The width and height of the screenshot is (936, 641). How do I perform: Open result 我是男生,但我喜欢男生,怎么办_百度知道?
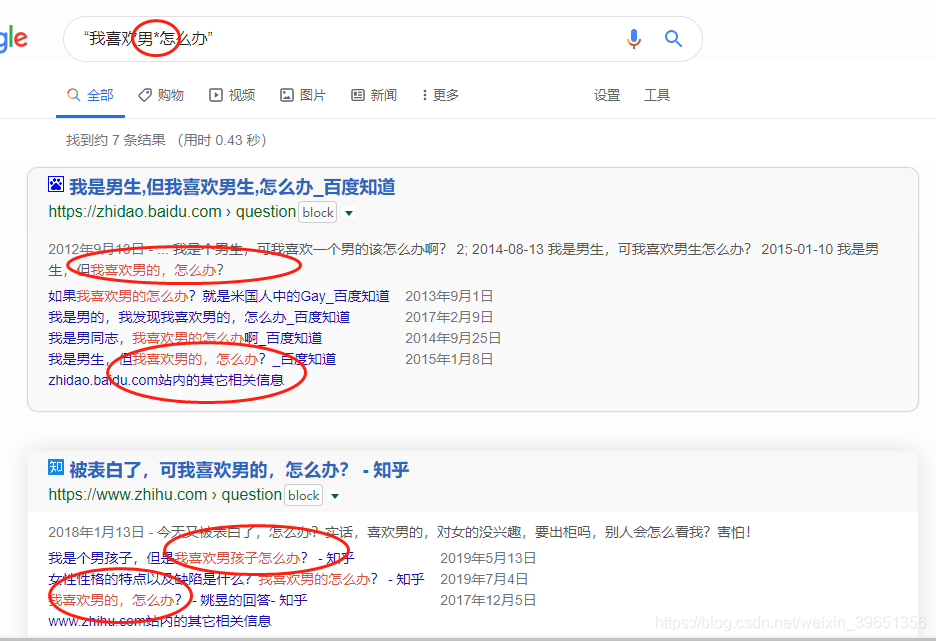tap(232, 187)
